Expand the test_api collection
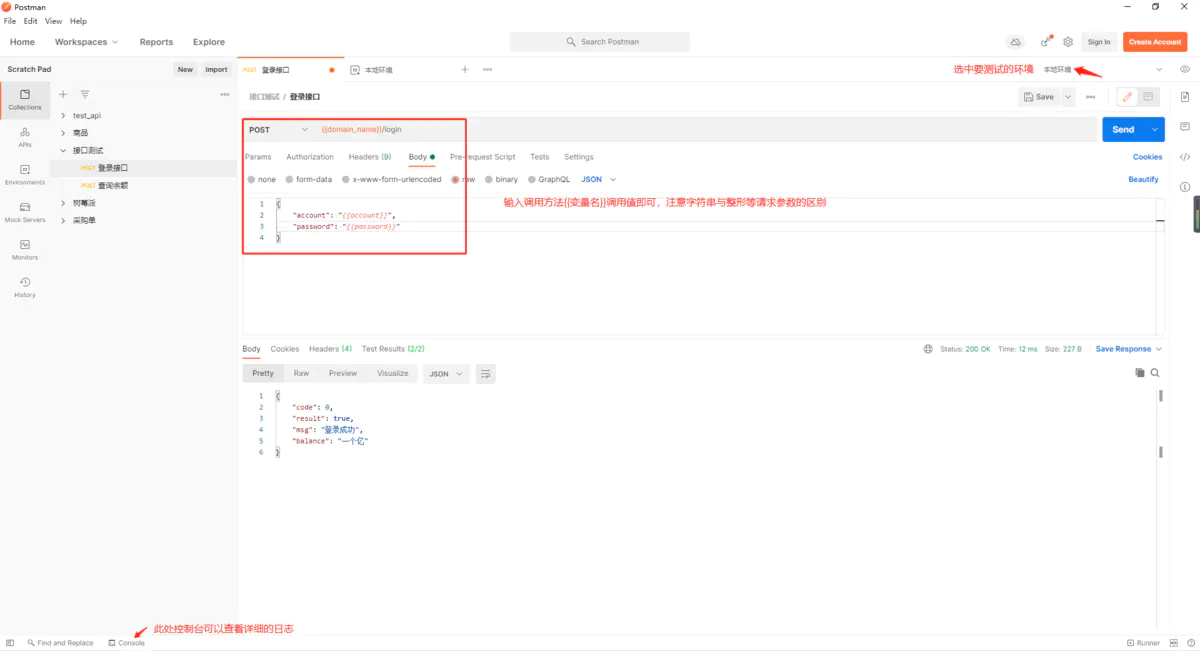Screen dimensions: 1200x651 coord(63,115)
